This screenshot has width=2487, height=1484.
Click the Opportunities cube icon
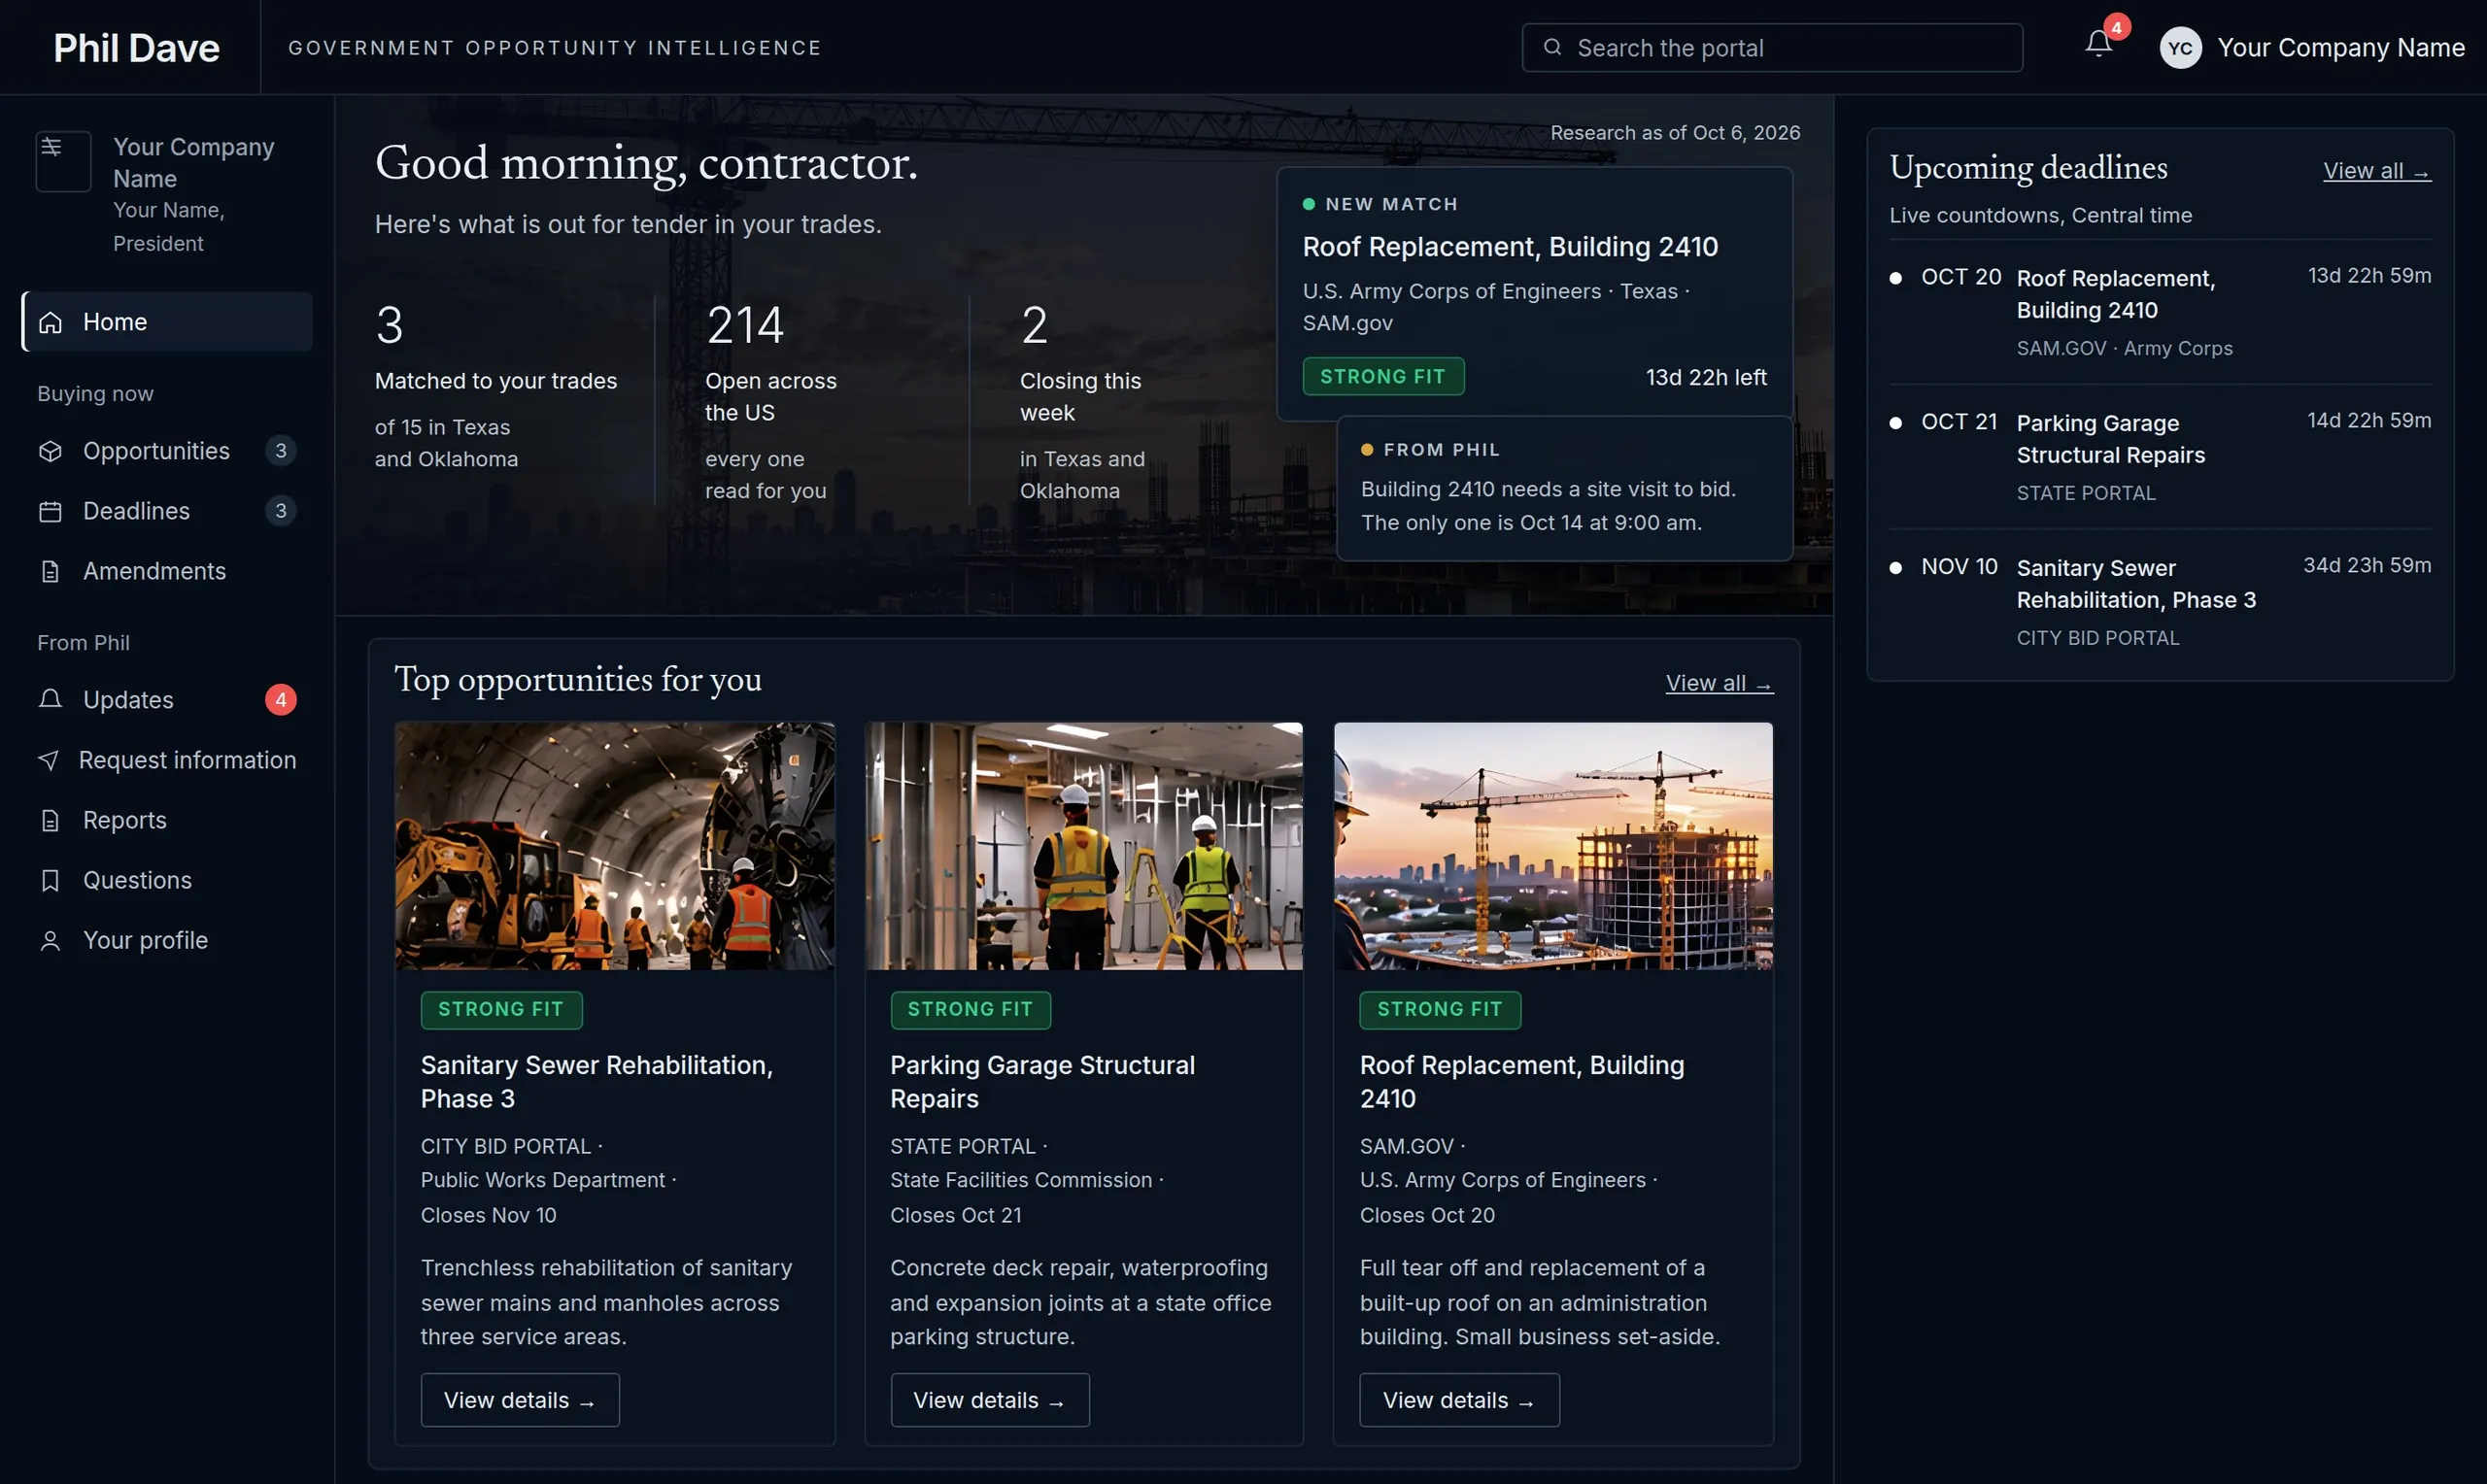tap(50, 451)
